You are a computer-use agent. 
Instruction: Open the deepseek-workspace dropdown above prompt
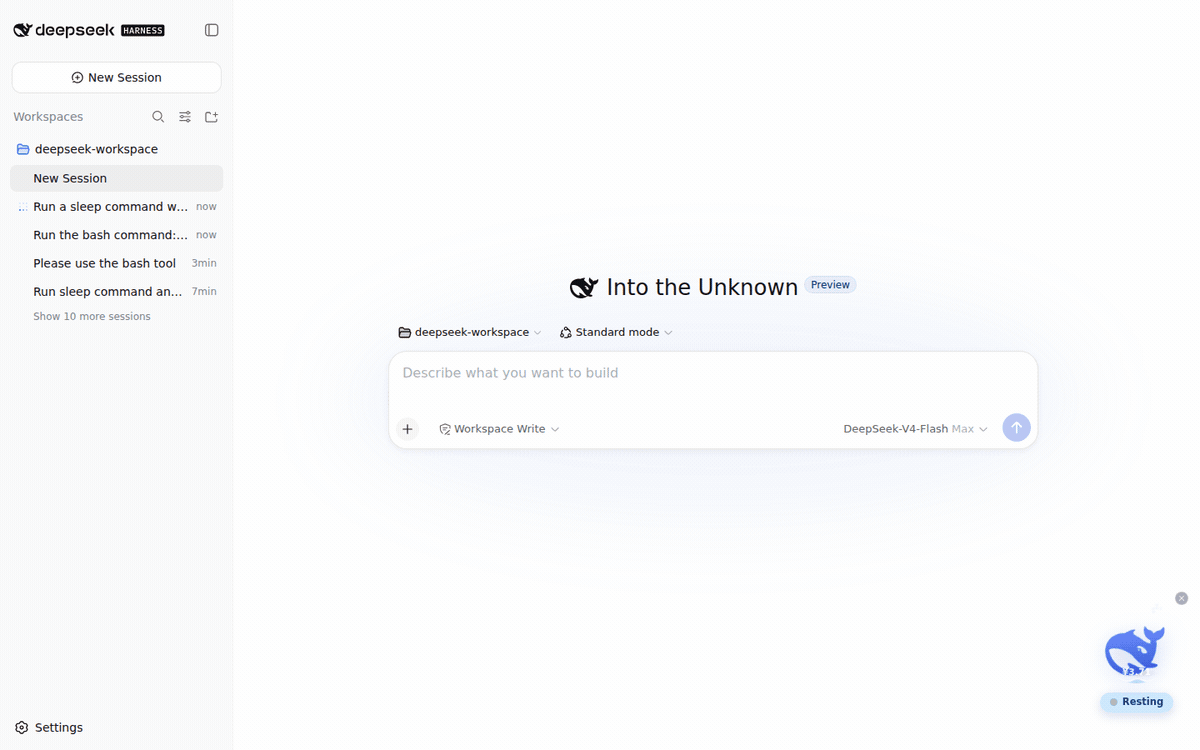click(x=470, y=332)
